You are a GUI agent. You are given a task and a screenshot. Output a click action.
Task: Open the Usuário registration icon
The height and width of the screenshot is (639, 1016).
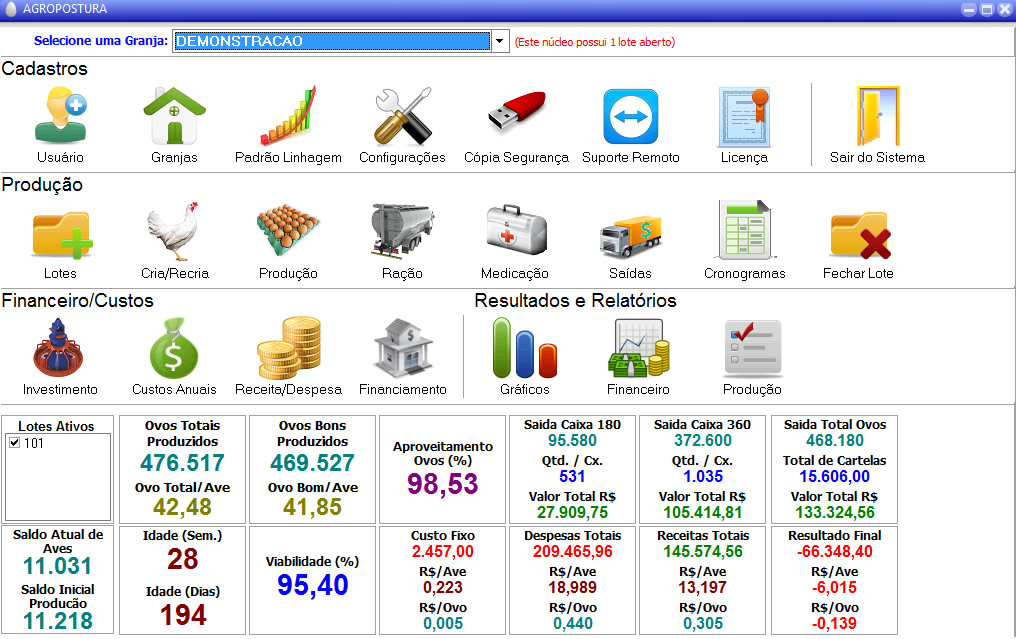coord(60,116)
